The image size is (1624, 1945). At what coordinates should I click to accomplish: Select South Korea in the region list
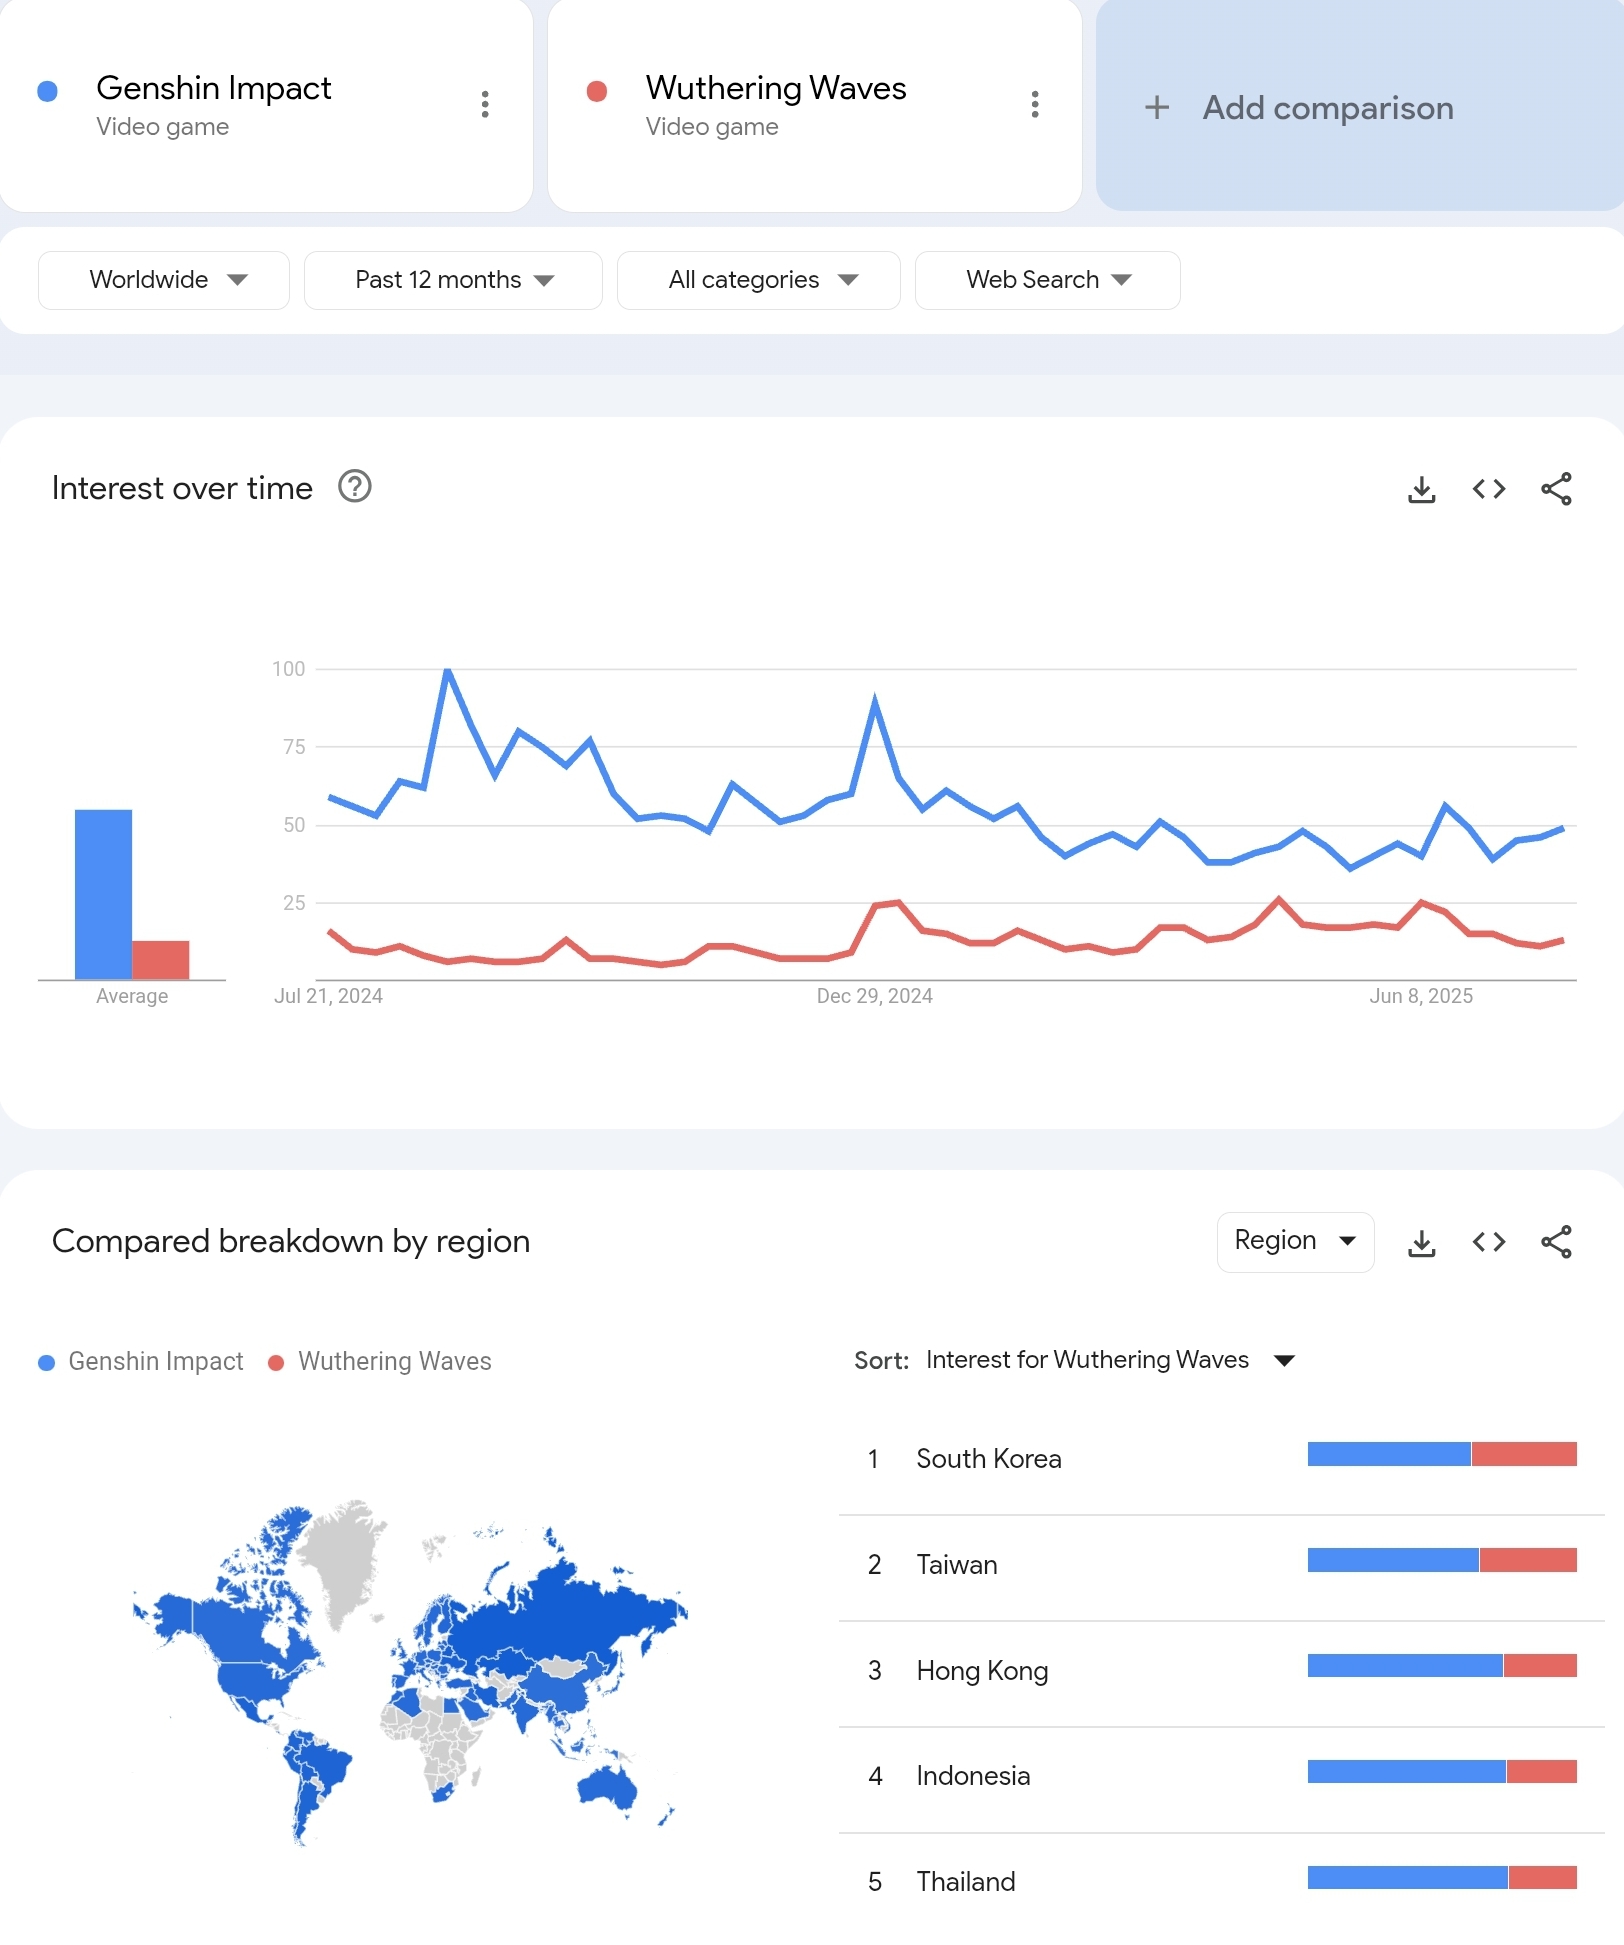point(1221,1459)
